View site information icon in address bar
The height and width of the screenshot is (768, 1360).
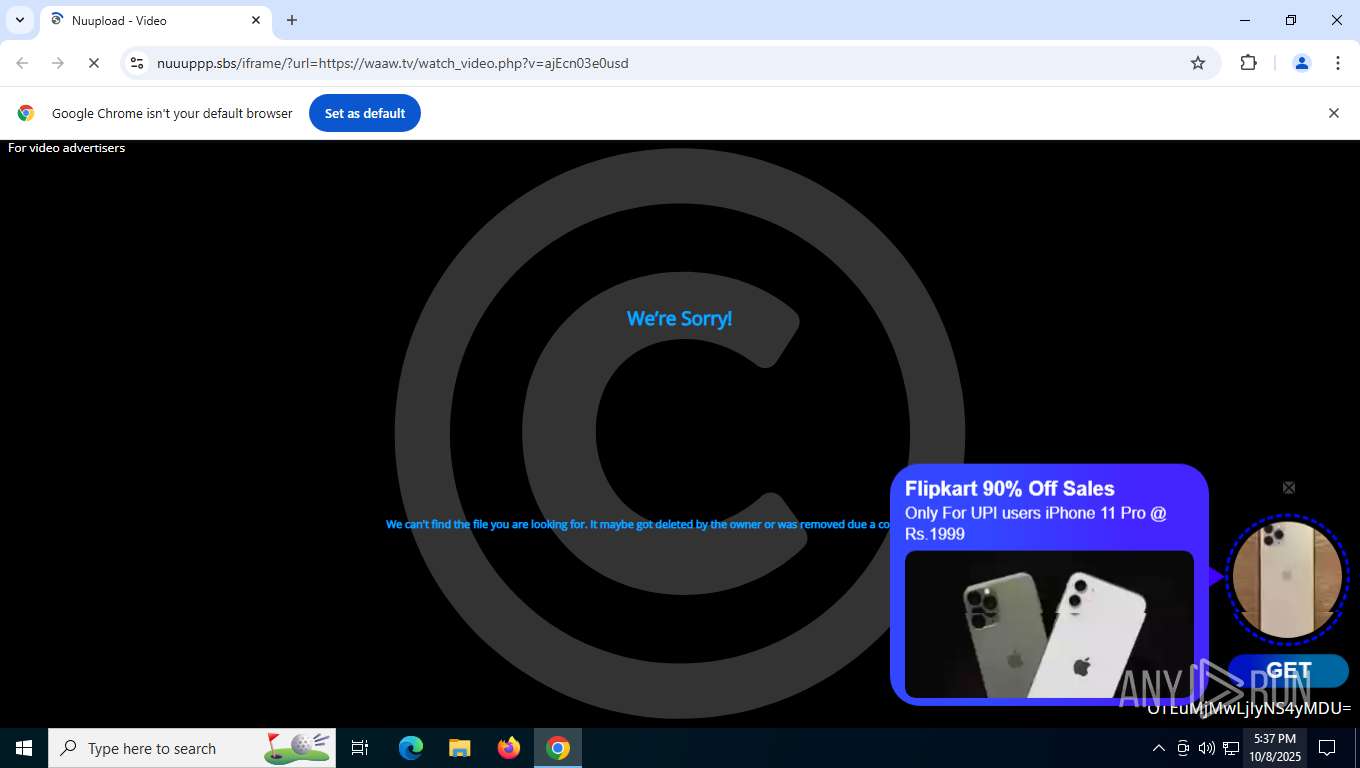[x=137, y=63]
